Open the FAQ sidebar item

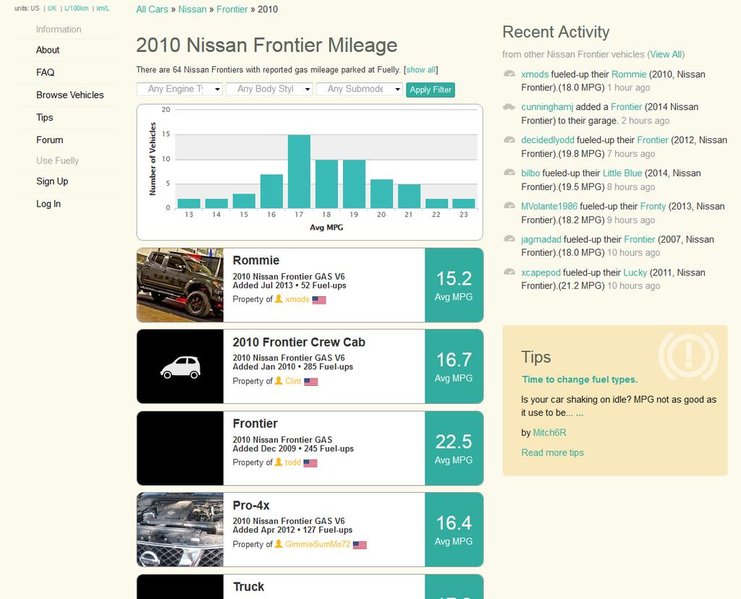point(45,72)
